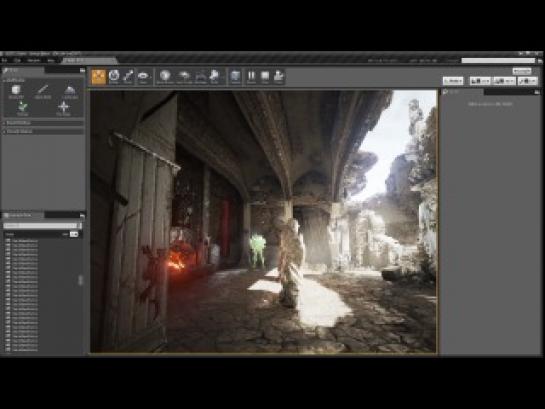Image resolution: width=545 pixels, height=409 pixels.
Task: Click the last button in the right-side button row
Action: click(528, 81)
